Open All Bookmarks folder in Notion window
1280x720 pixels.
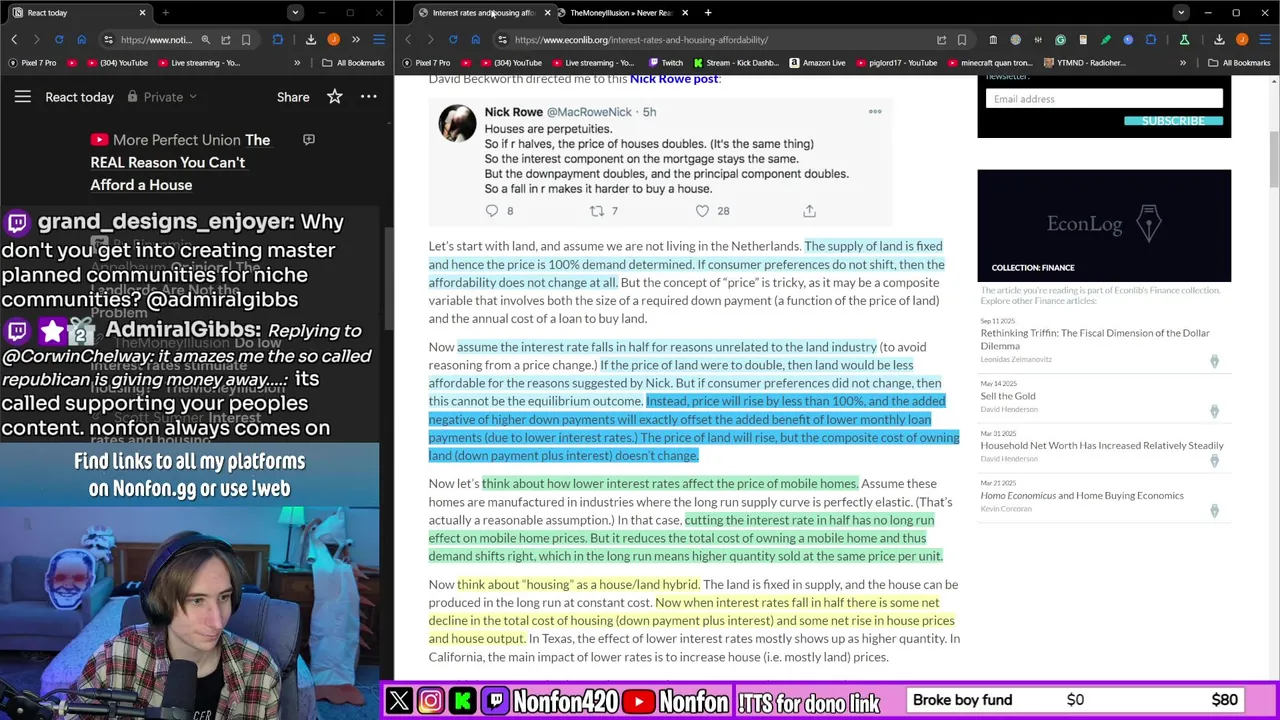353,63
